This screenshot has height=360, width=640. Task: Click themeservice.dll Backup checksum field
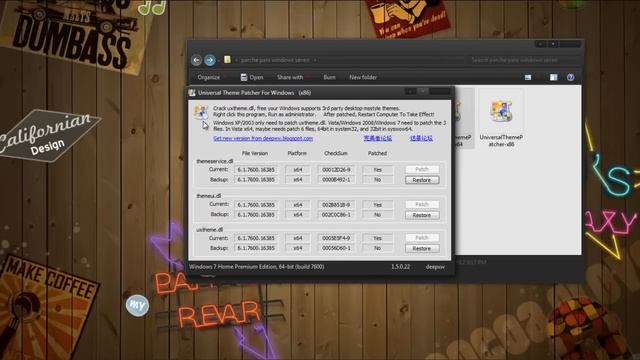[336, 180]
